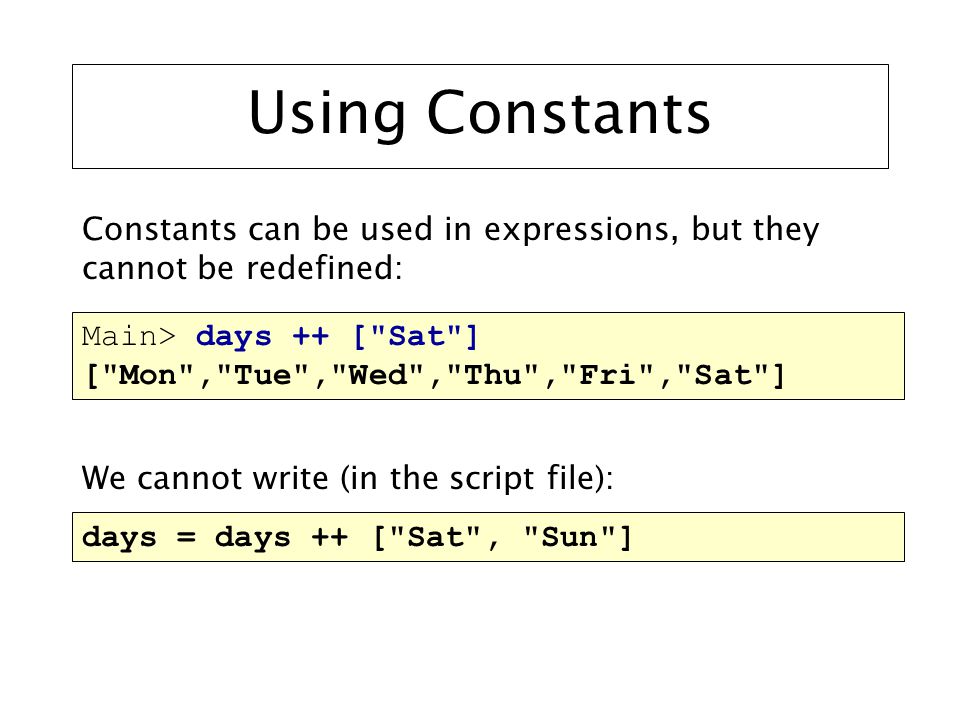Click "Wed" in the output list
Viewport: 960px width, 720px height.
coord(378,375)
